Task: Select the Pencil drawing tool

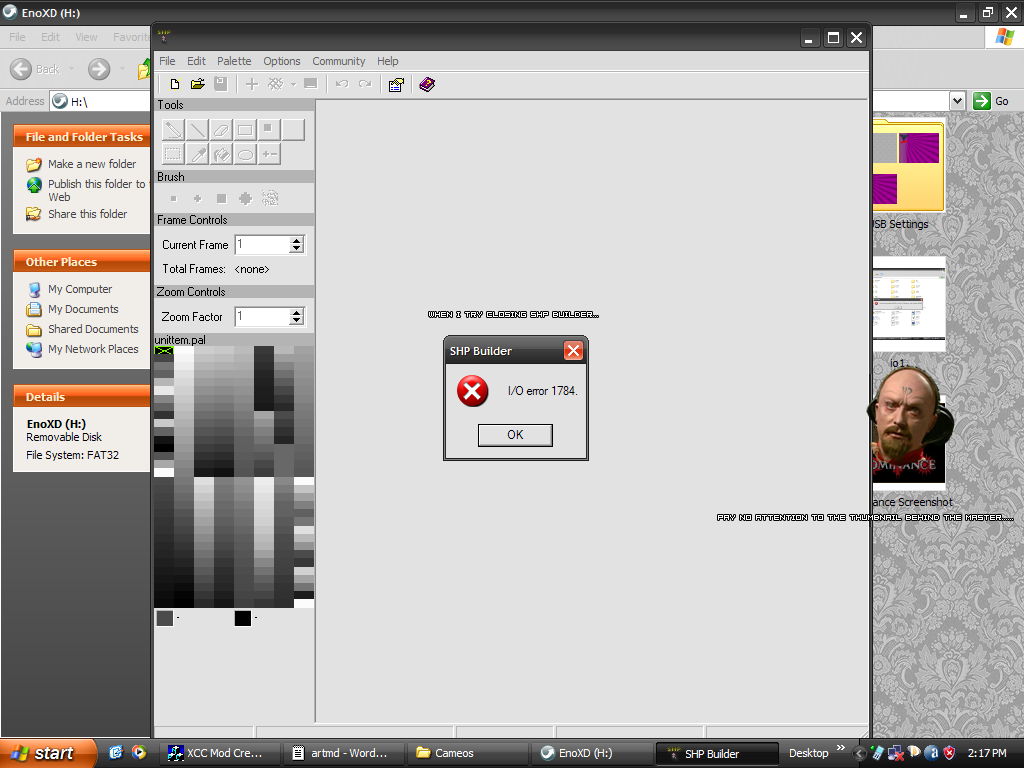Action: pyautogui.click(x=173, y=130)
